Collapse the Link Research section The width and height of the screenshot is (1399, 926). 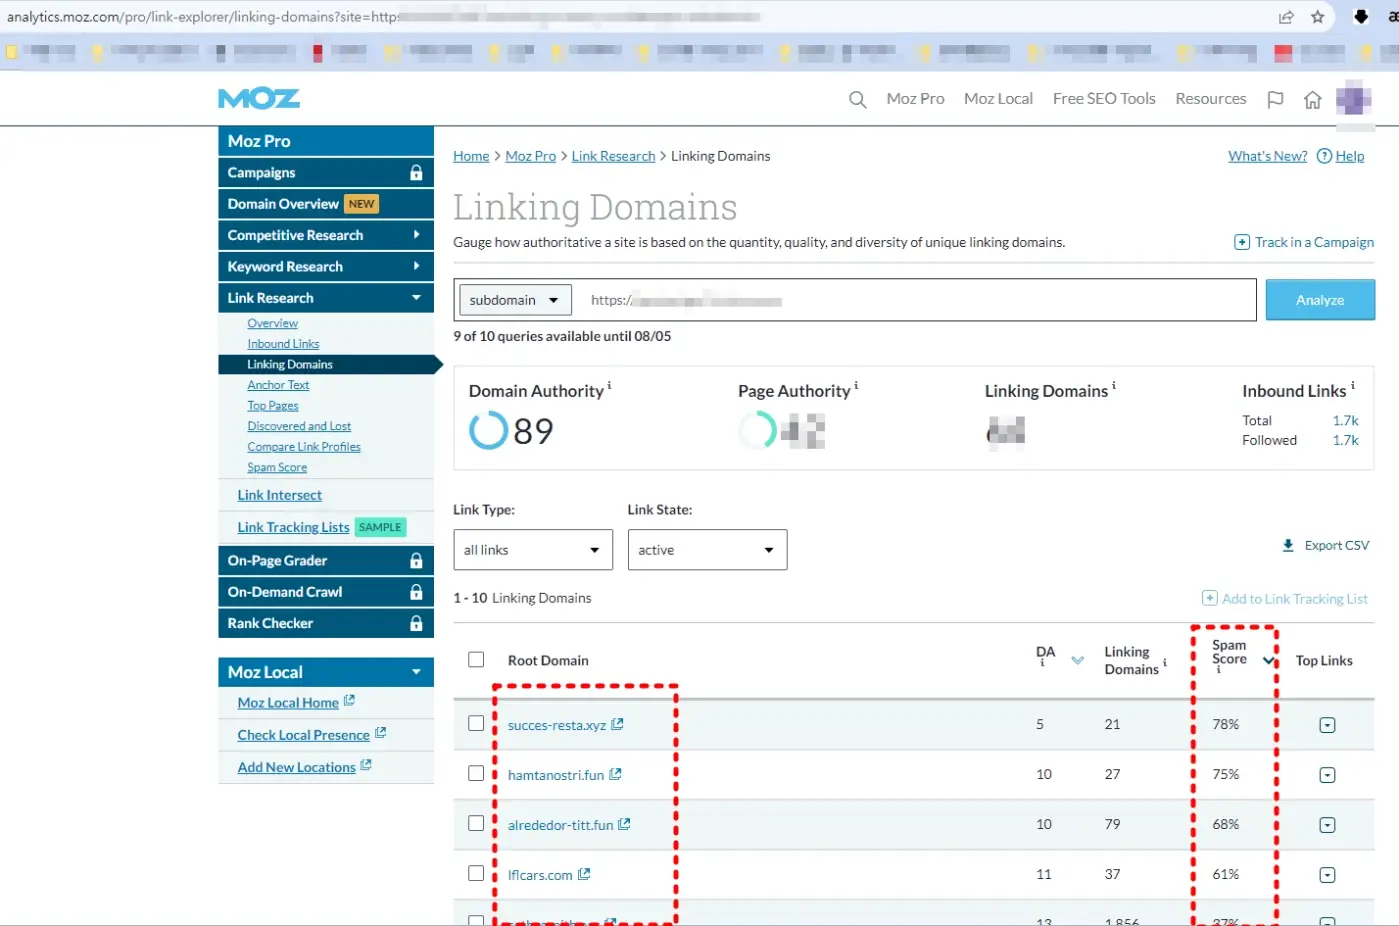(326, 298)
